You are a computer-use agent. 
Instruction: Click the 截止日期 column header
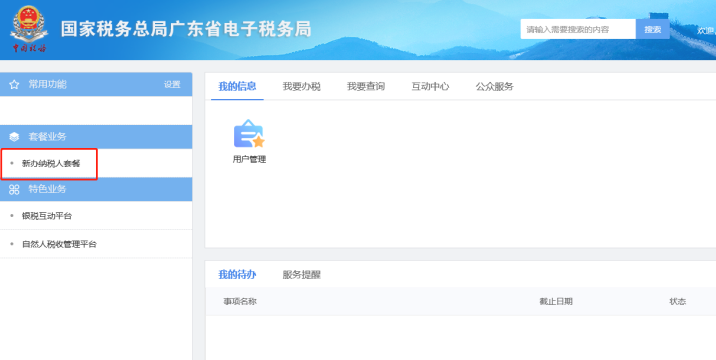[x=556, y=302]
